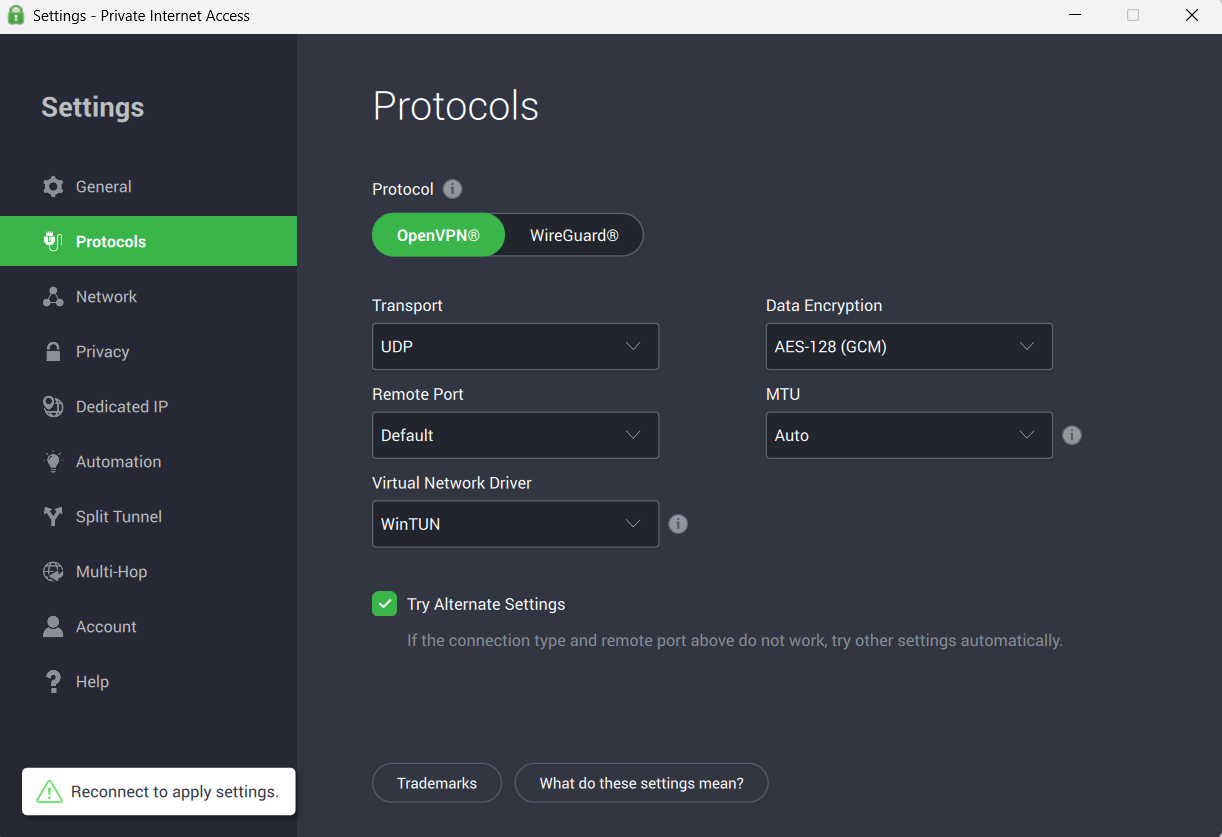The width and height of the screenshot is (1222, 837).
Task: Open the Account settings tab
Action: click(x=106, y=627)
